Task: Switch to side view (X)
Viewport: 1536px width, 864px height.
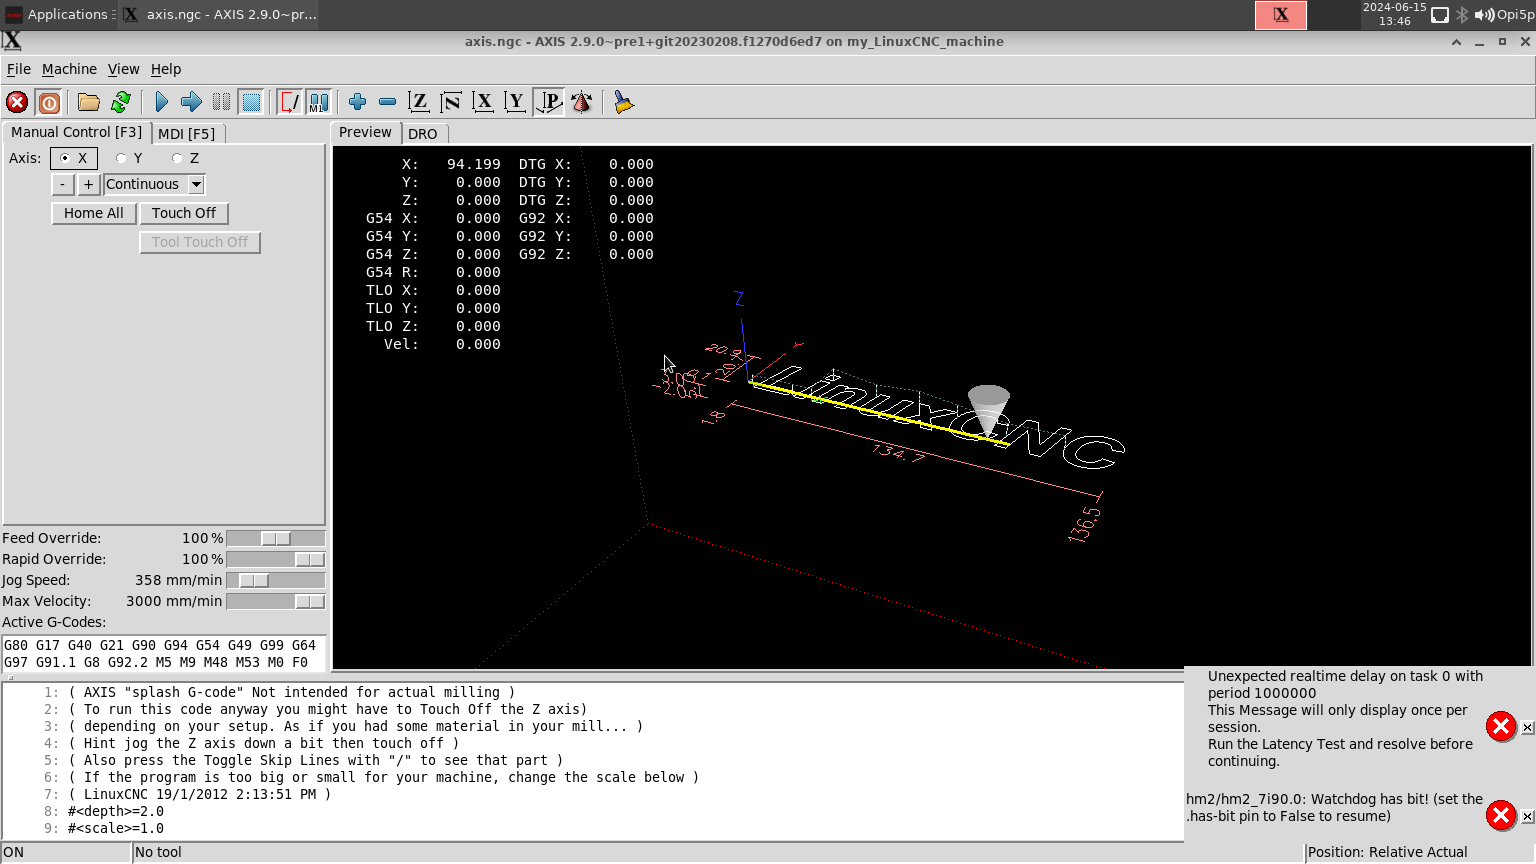Action: 483,102
